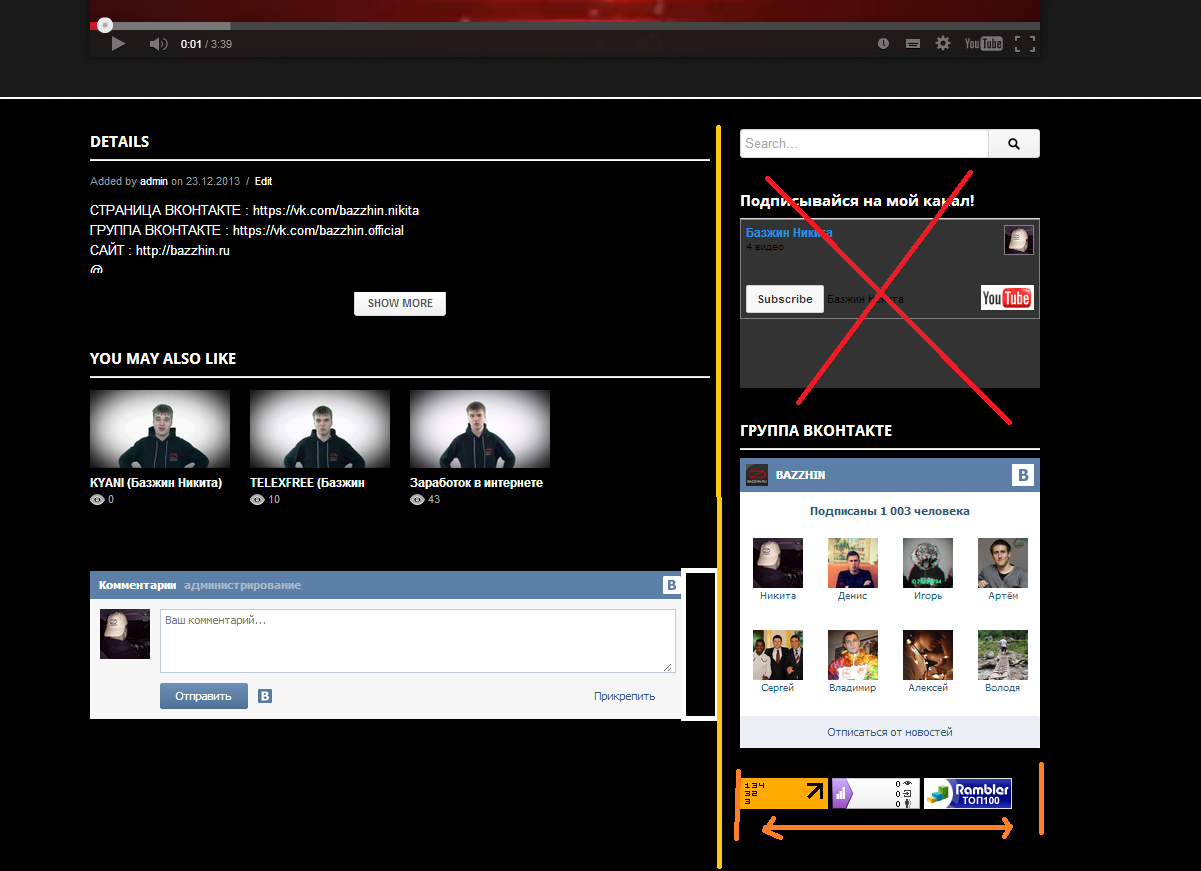Image resolution: width=1201 pixels, height=871 pixels.
Task: Open Володя member avatar
Action: pos(1003,655)
